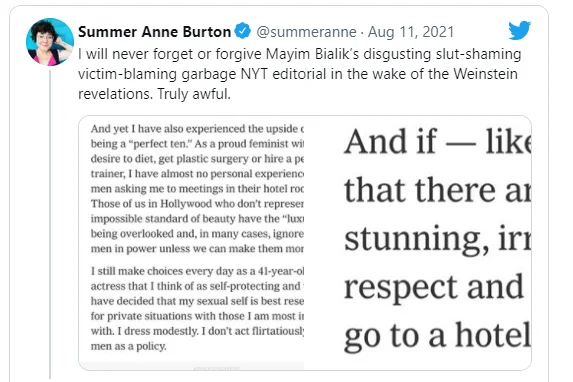Click the "I still make choices" paragraph
Screen dimensions: 573x382
(x=197, y=308)
